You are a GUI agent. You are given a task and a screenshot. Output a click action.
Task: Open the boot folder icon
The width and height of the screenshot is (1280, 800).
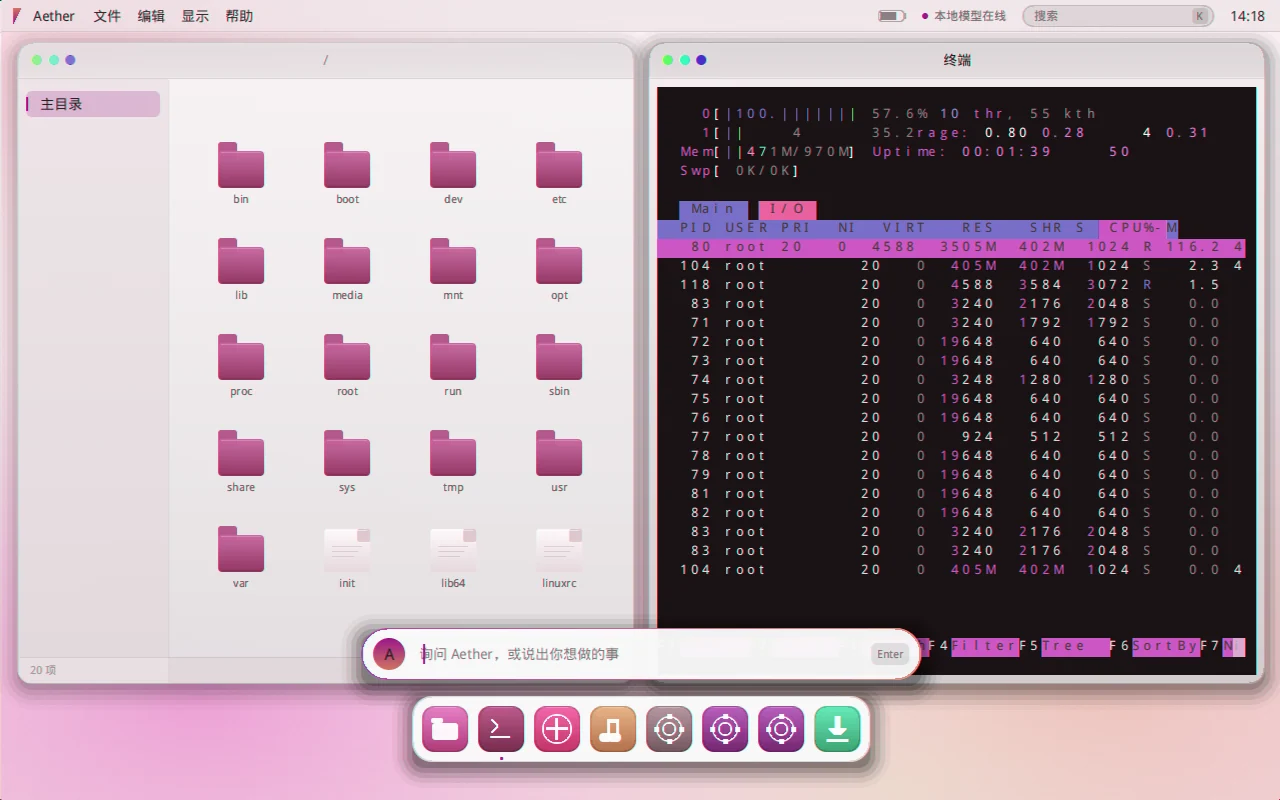coord(347,165)
